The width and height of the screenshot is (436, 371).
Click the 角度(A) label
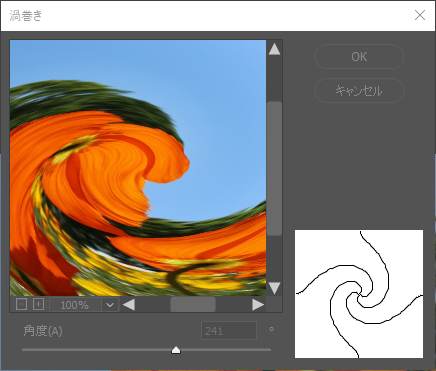pyautogui.click(x=43, y=331)
